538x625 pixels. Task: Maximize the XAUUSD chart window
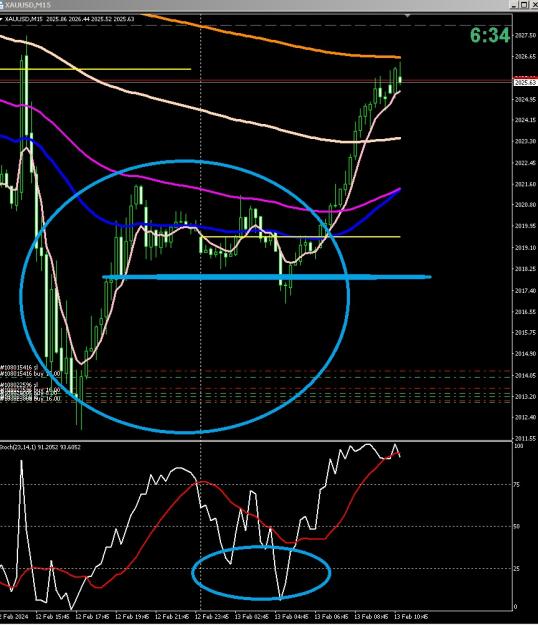[524, 5]
